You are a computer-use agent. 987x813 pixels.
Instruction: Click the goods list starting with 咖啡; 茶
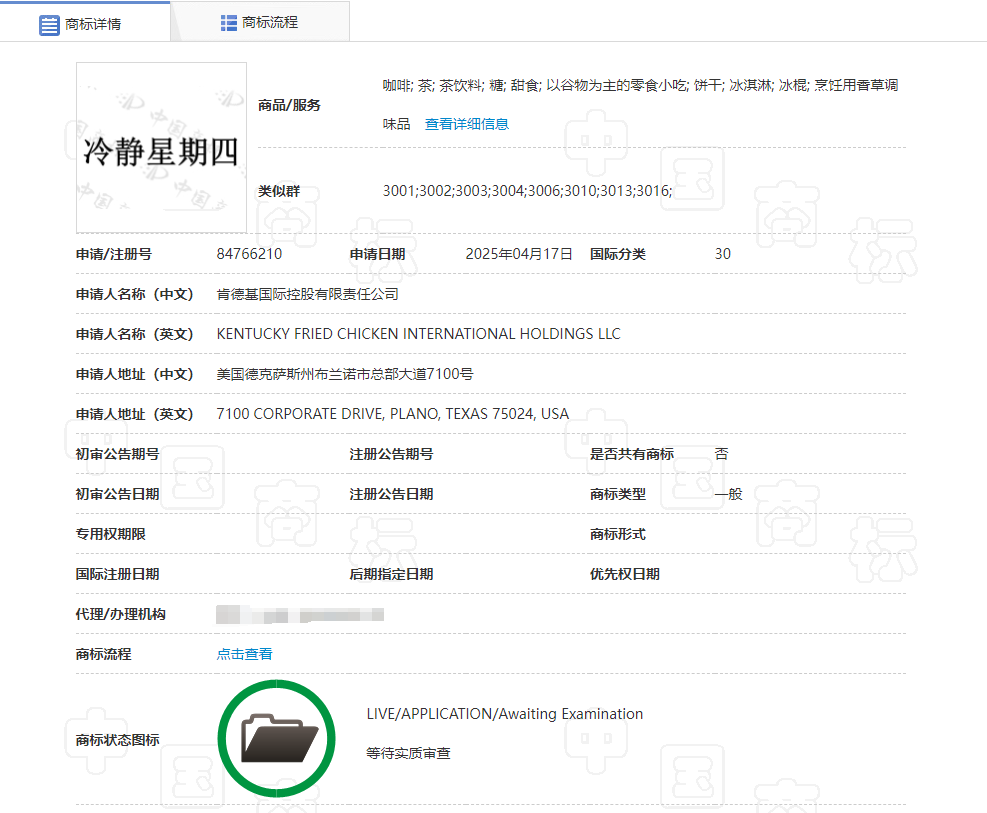(x=640, y=104)
